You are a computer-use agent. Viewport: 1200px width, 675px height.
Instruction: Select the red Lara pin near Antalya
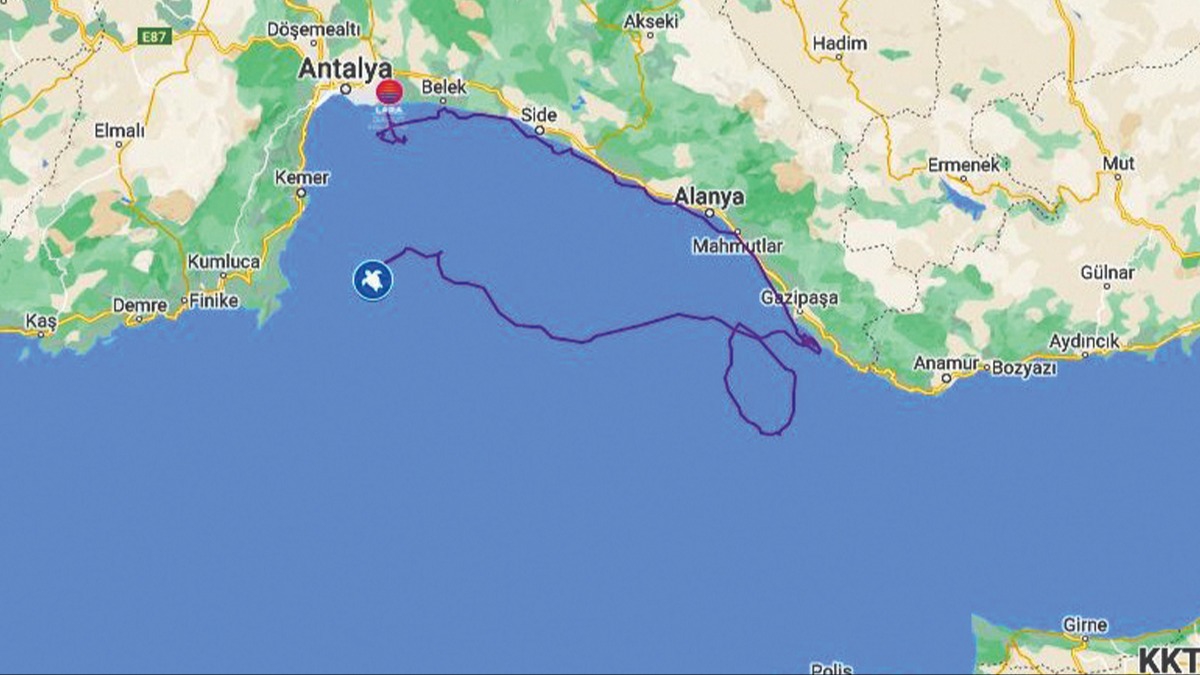coord(389,93)
